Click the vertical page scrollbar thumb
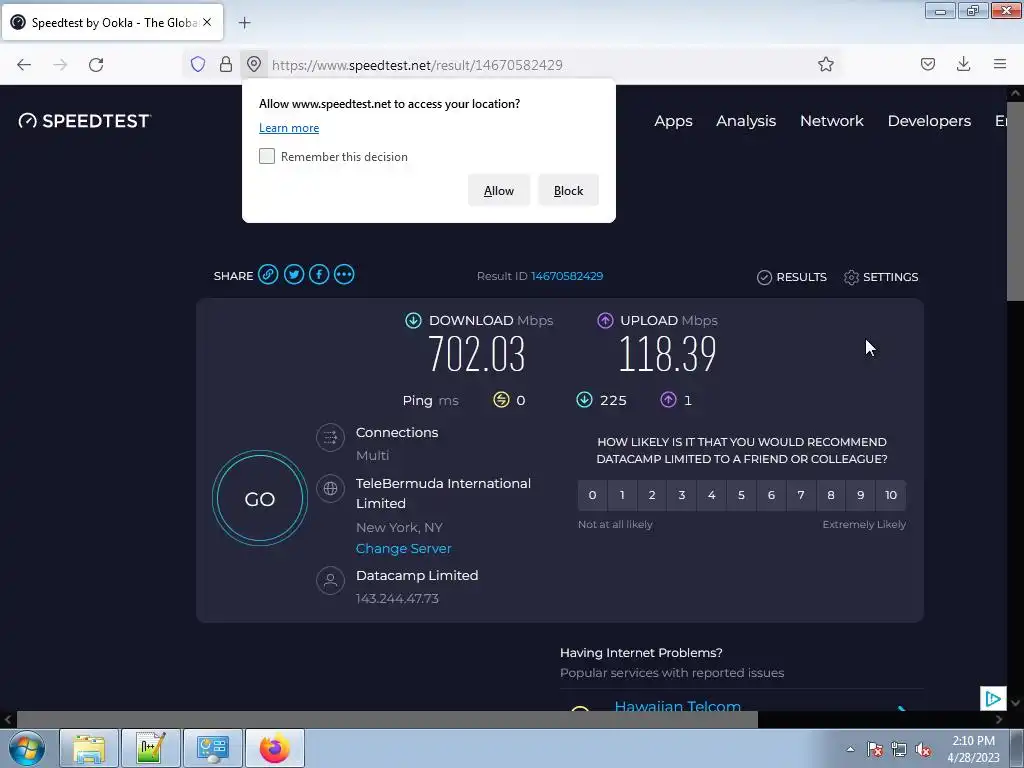This screenshot has width=1024, height=768. pos(1015,202)
